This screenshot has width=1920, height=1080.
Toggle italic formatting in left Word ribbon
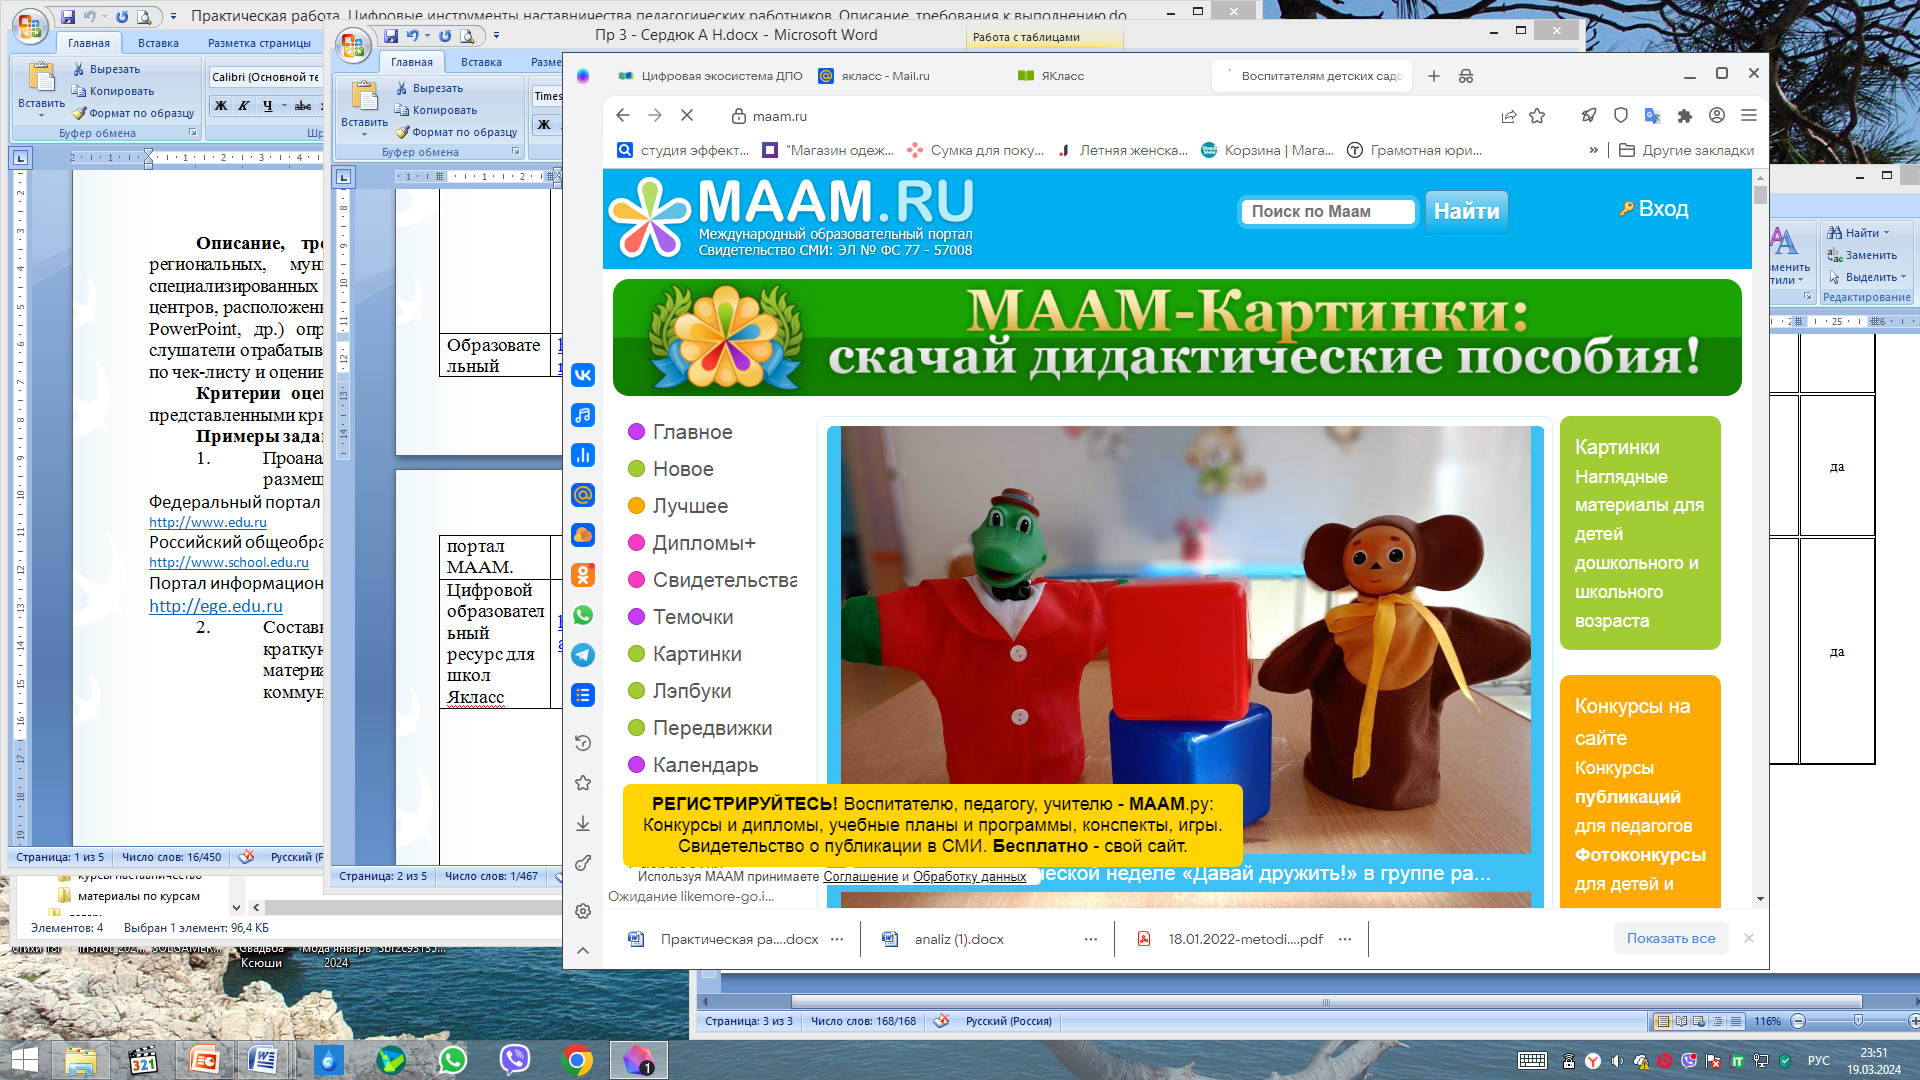243,106
